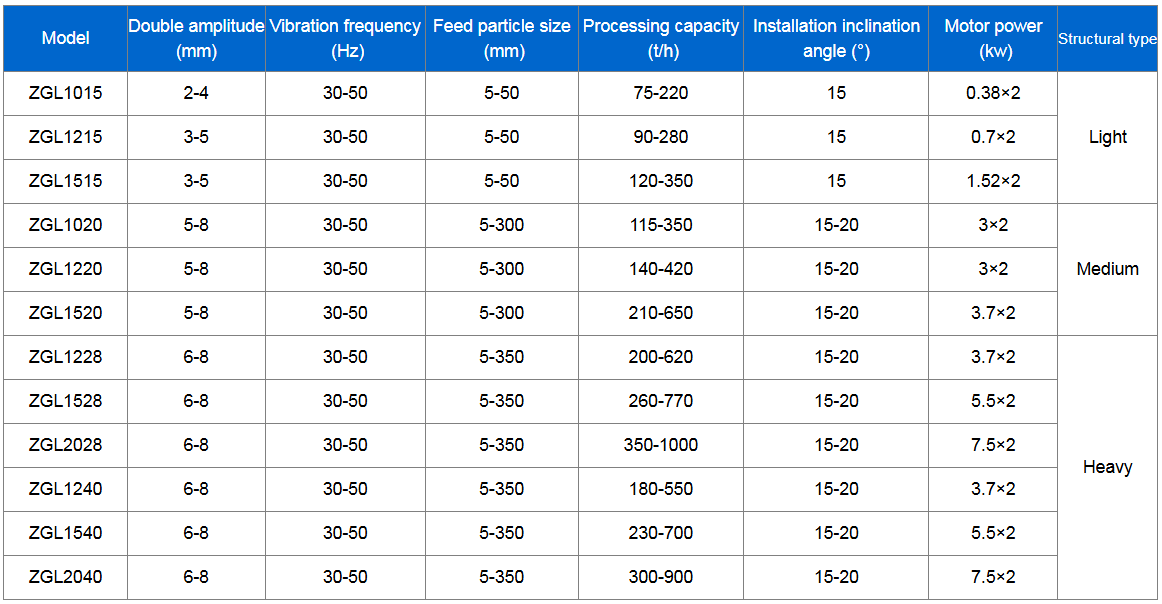This screenshot has height=604, width=1162.
Task: Select the Medium structural type cell
Action: click(1107, 269)
